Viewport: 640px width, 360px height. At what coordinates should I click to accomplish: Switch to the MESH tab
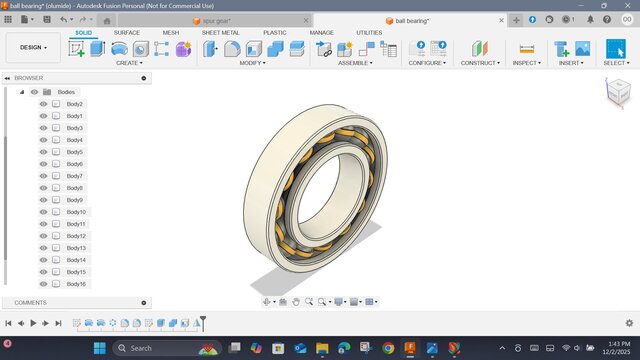171,33
